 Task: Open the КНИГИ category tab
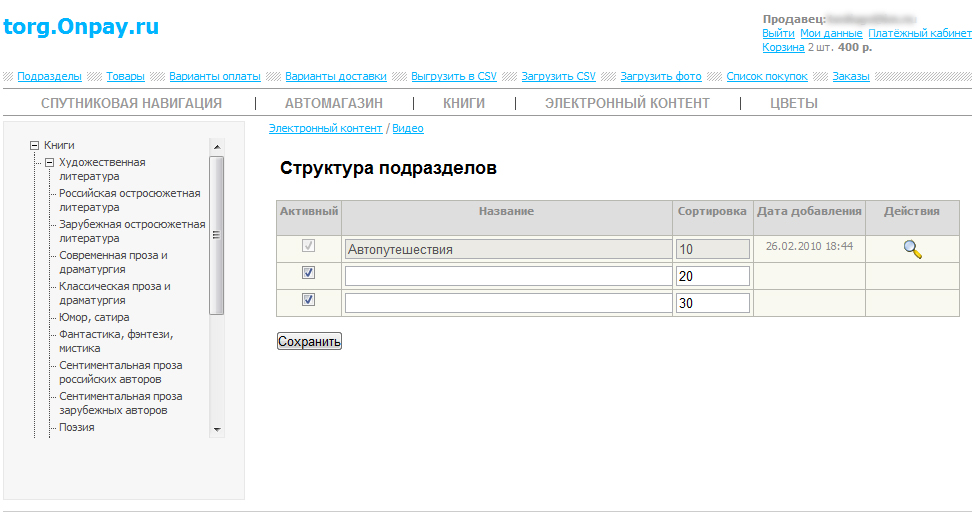tap(464, 103)
